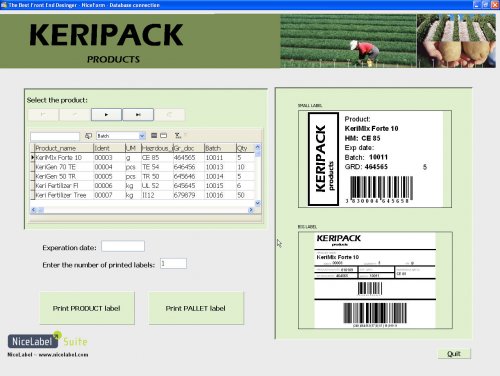Click Print PALLET label button
500x376 pixels.
(x=196, y=308)
